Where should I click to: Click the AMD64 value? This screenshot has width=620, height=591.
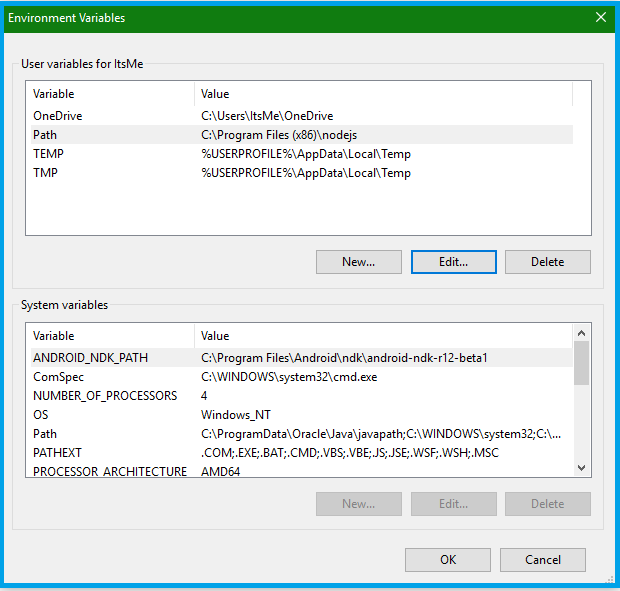pyautogui.click(x=220, y=472)
